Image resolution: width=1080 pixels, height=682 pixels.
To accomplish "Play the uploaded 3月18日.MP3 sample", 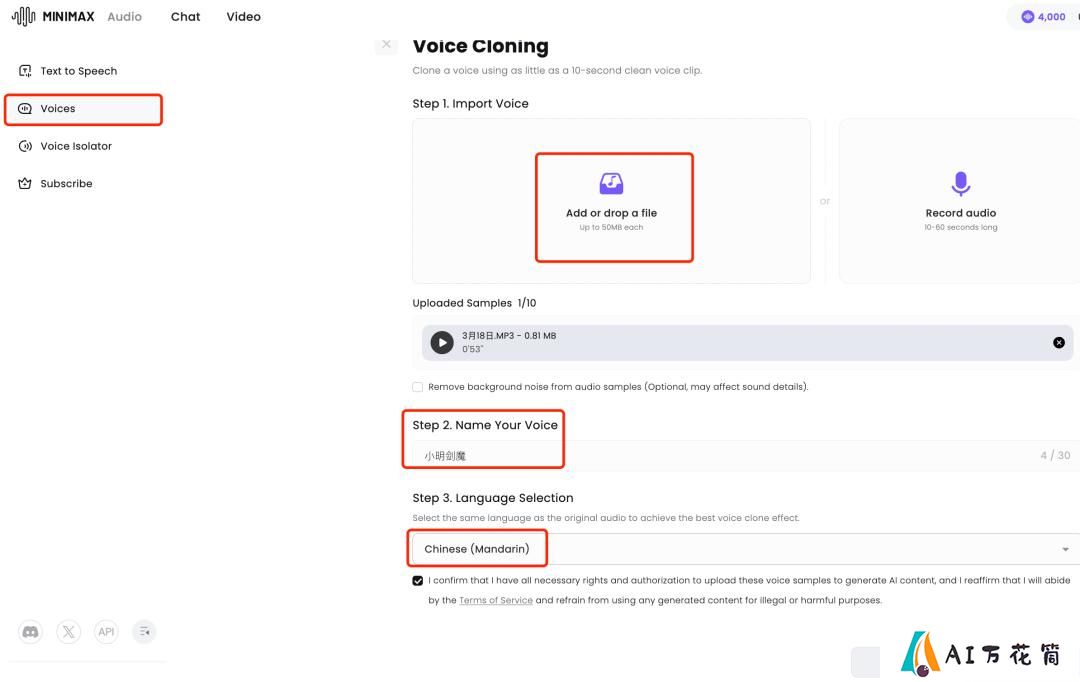I will (x=442, y=342).
